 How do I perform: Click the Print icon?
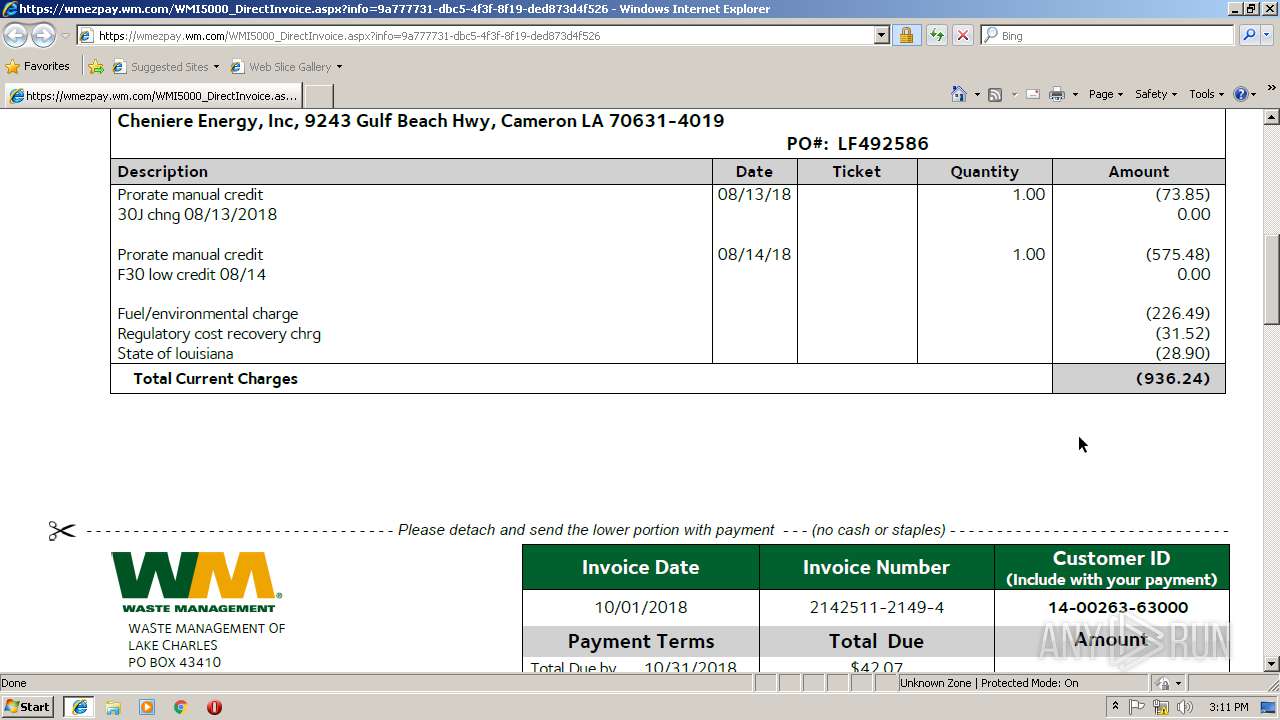(x=1057, y=94)
